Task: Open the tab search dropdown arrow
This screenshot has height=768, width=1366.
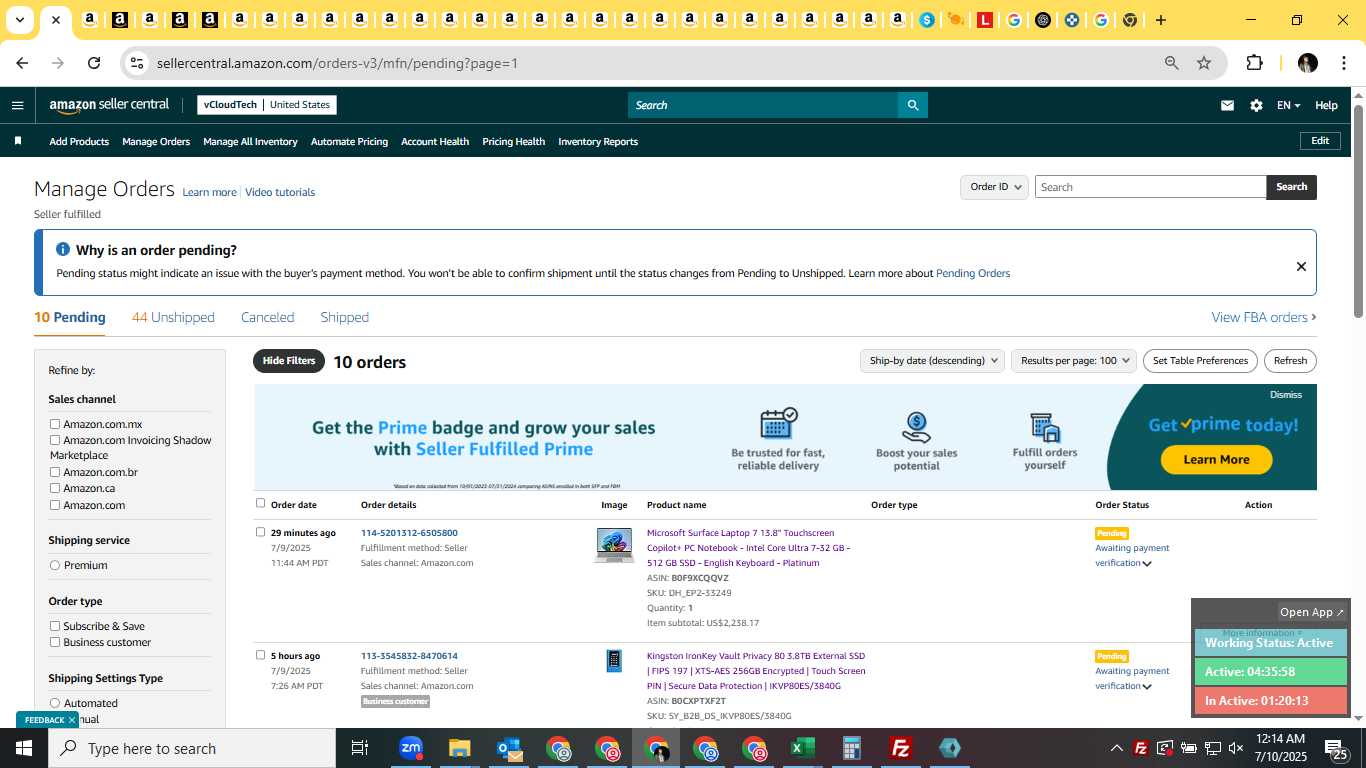Action: [x=19, y=20]
